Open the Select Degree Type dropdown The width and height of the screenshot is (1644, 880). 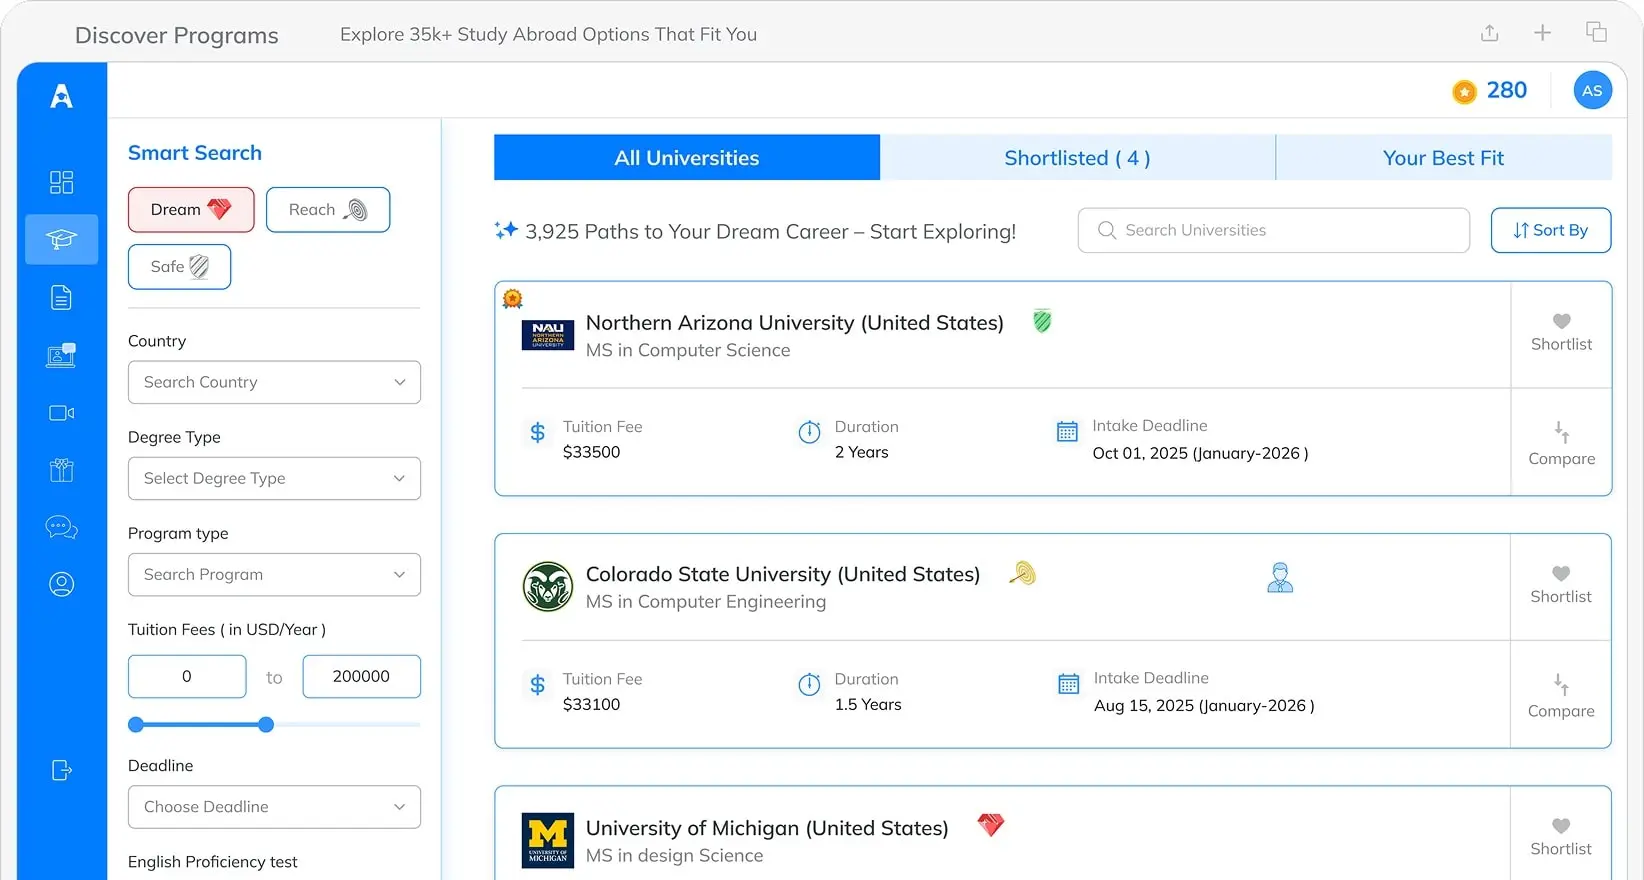[274, 478]
